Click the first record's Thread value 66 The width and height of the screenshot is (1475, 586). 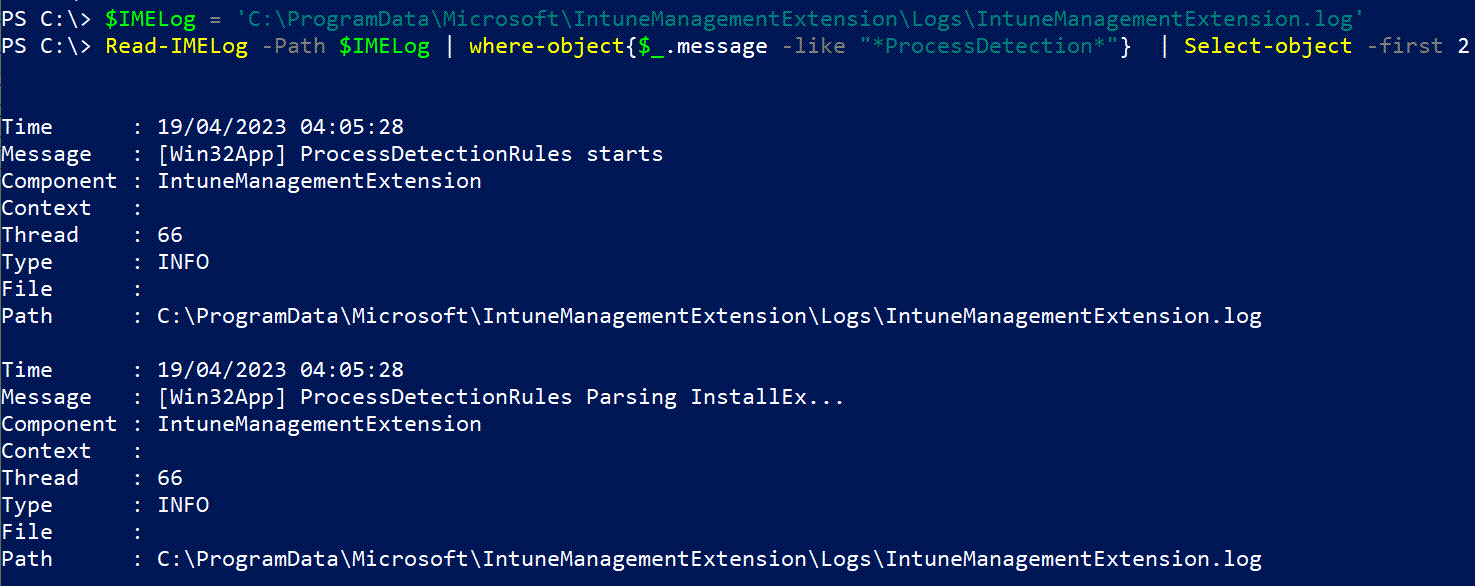point(170,235)
